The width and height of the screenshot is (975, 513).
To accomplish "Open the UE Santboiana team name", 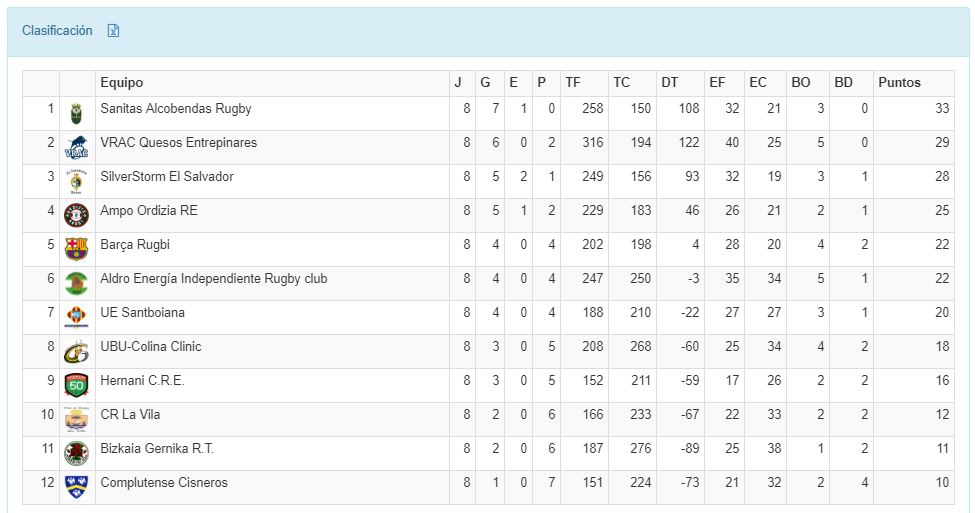I will (x=142, y=313).
